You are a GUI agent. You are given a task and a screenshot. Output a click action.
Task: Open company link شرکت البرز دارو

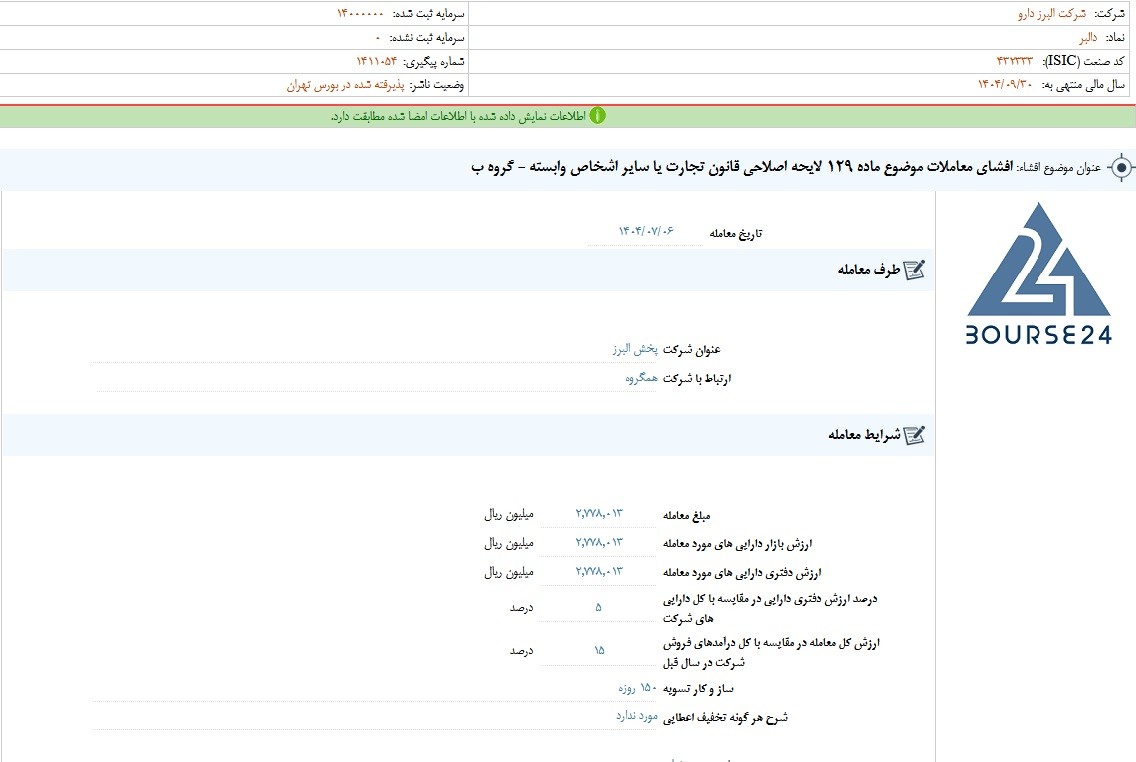(x=1051, y=14)
